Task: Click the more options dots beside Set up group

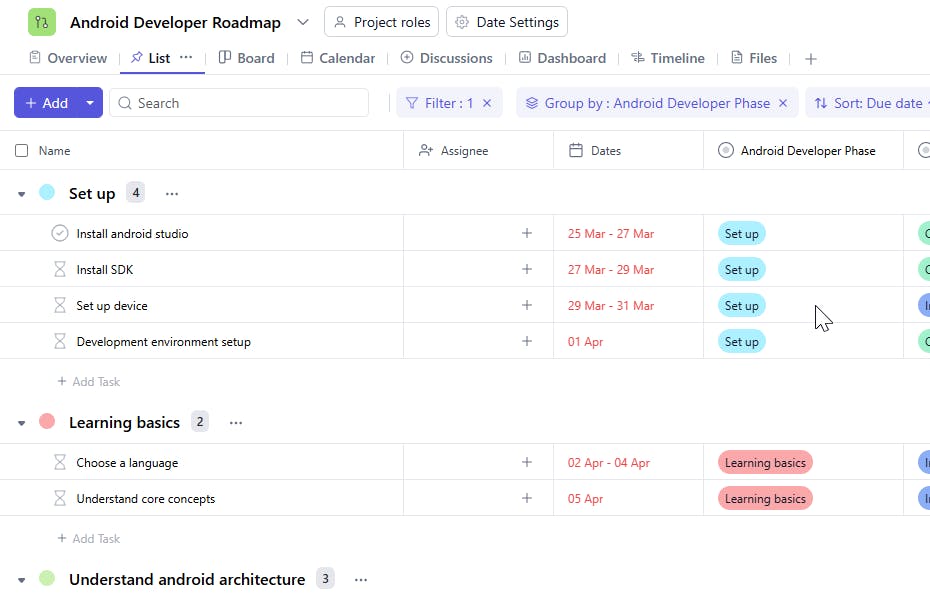Action: (x=172, y=194)
